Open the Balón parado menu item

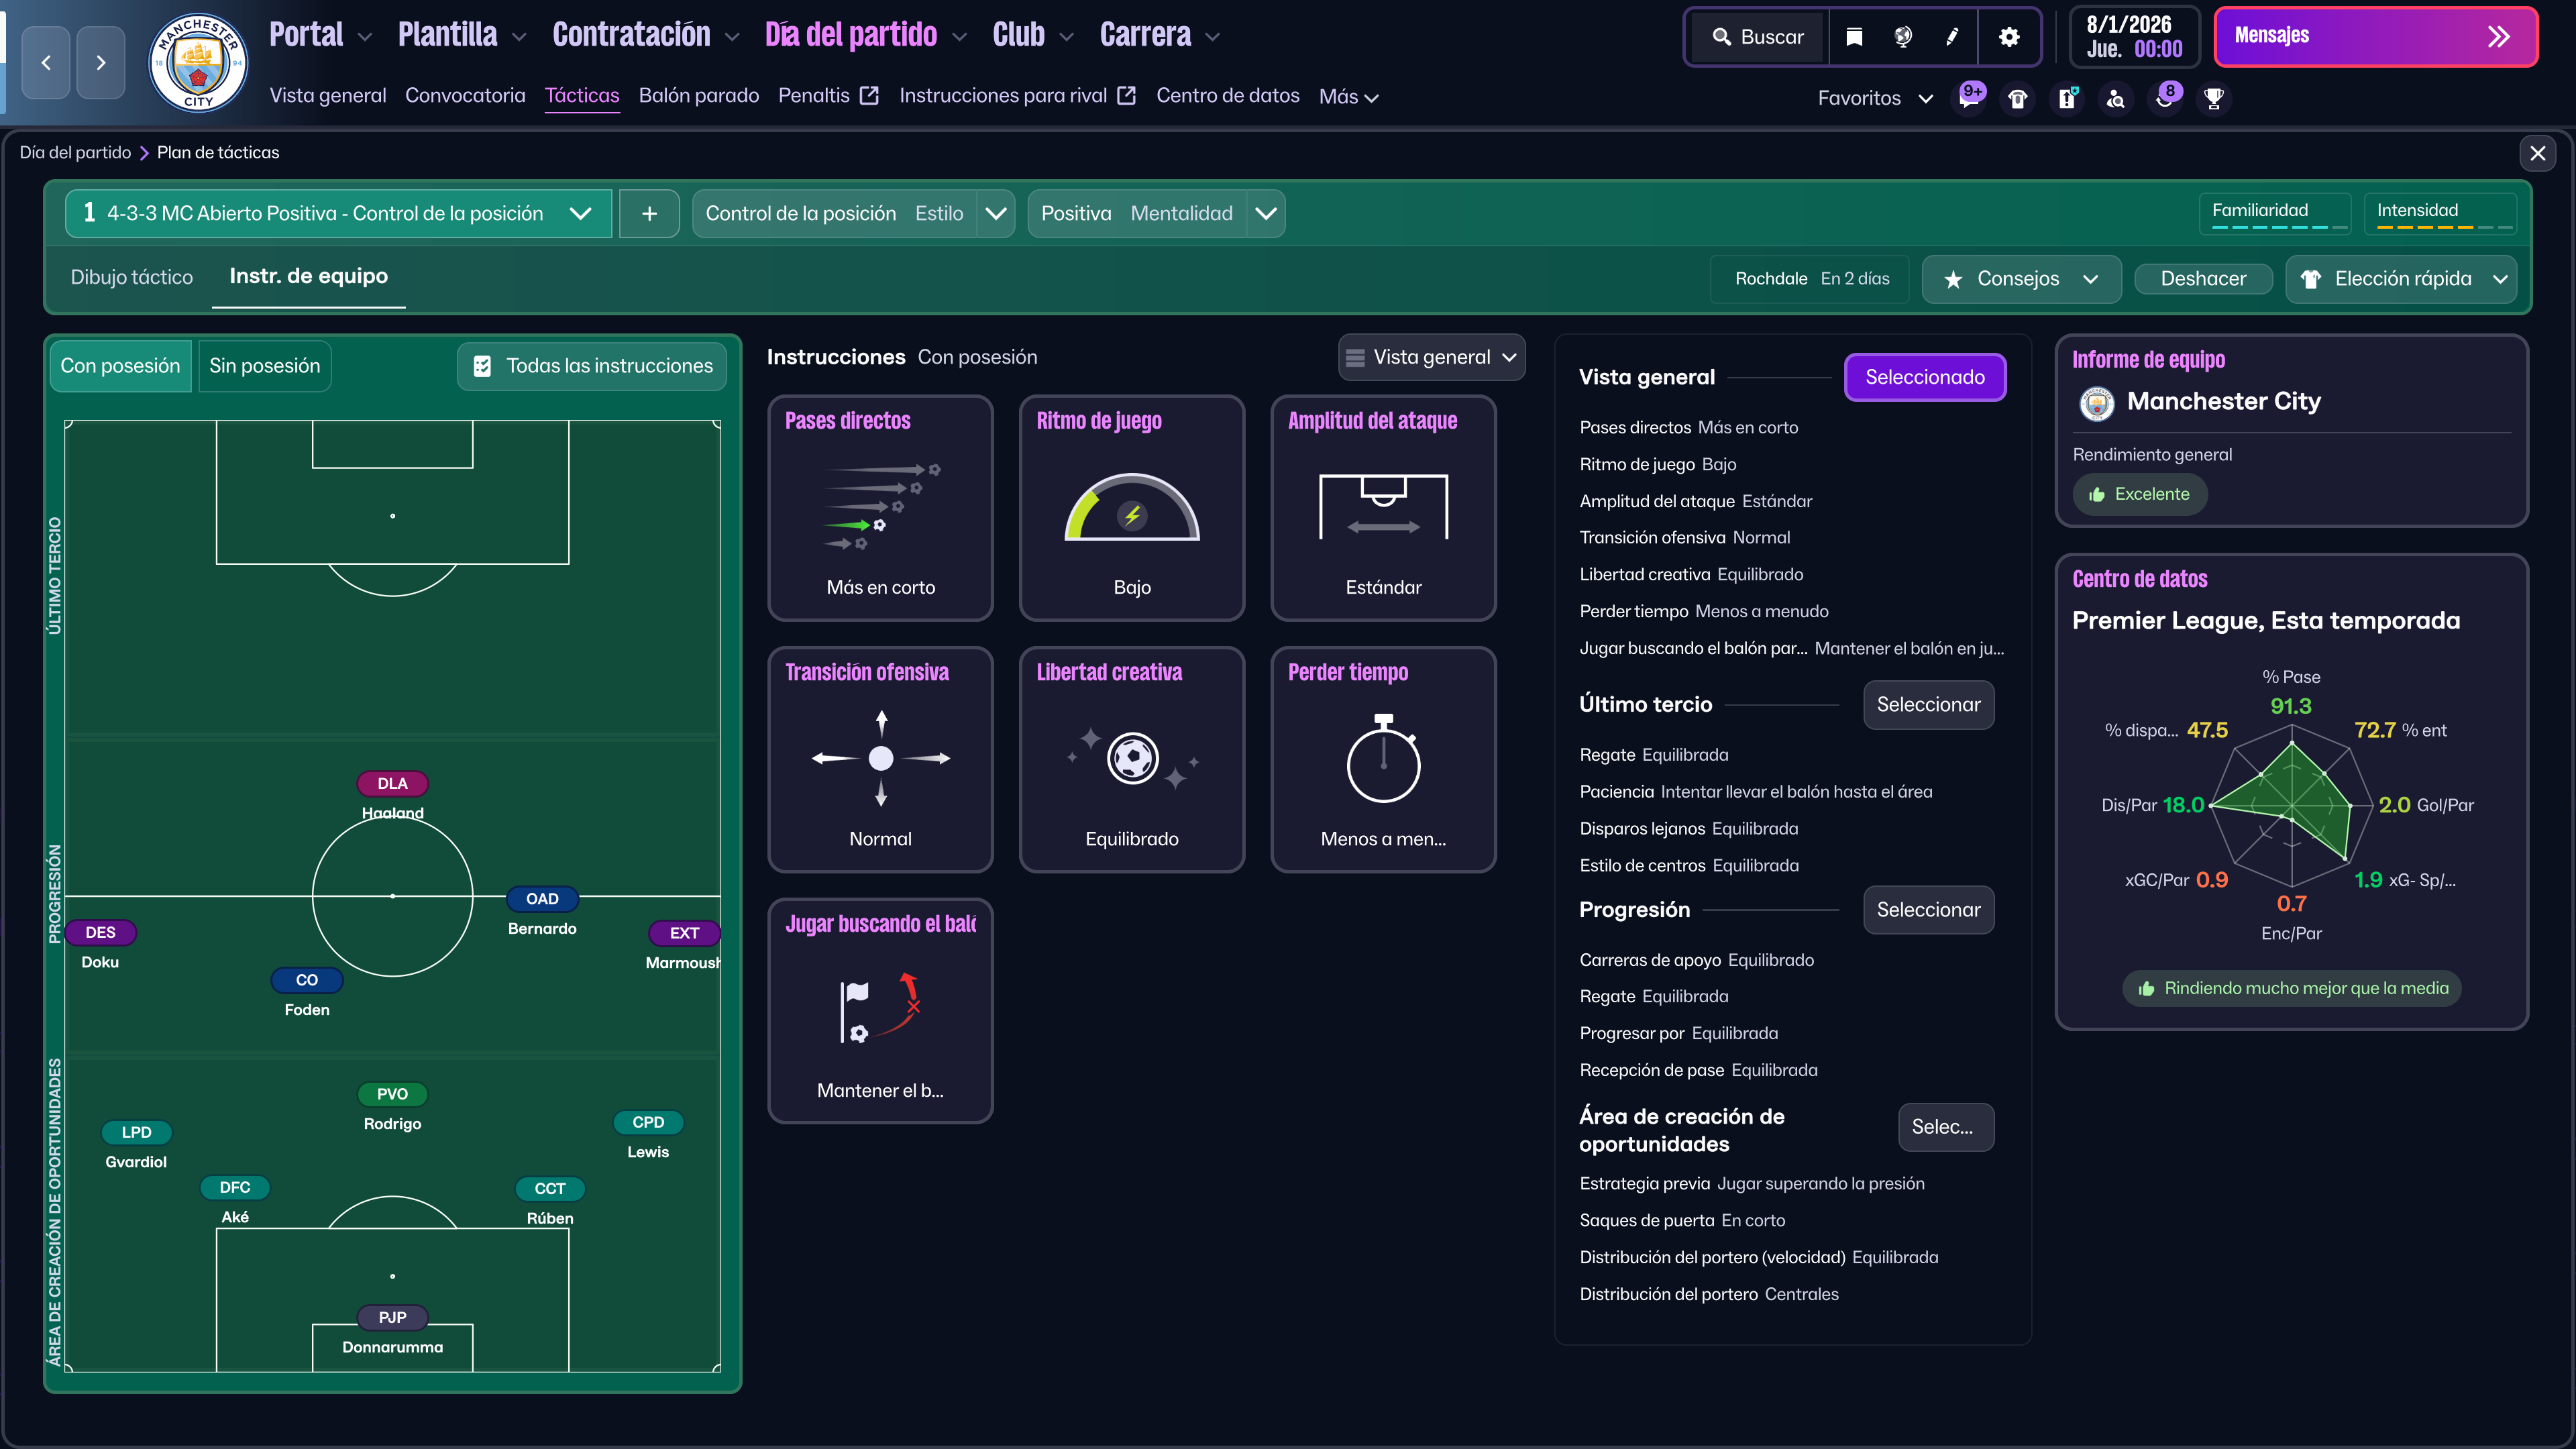(699, 96)
